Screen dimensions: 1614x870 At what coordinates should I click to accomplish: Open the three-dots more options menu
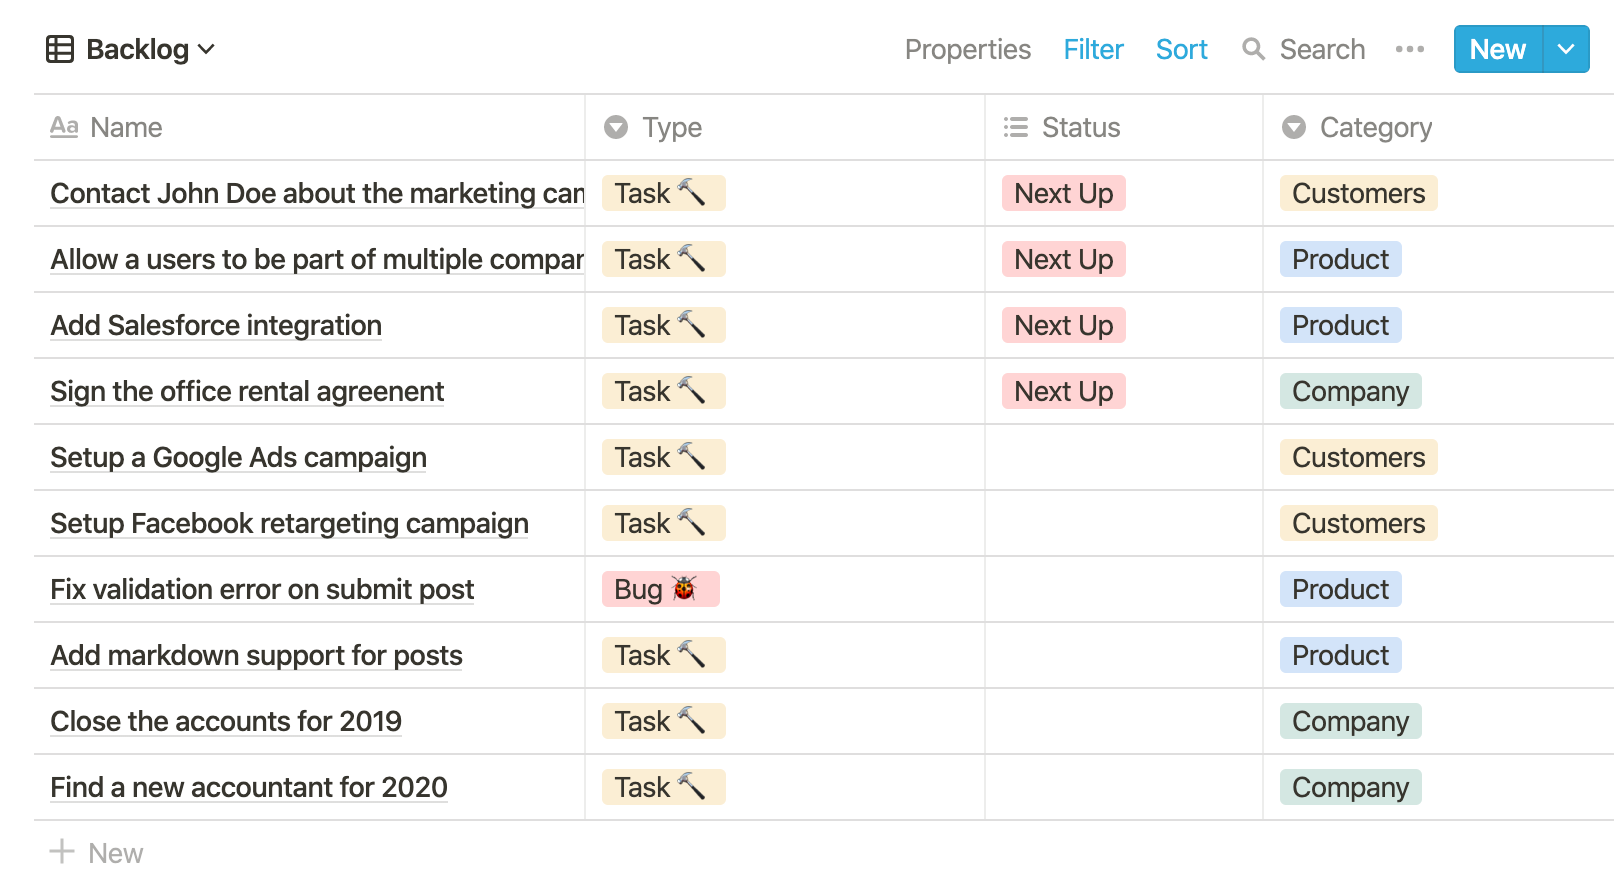click(1409, 49)
